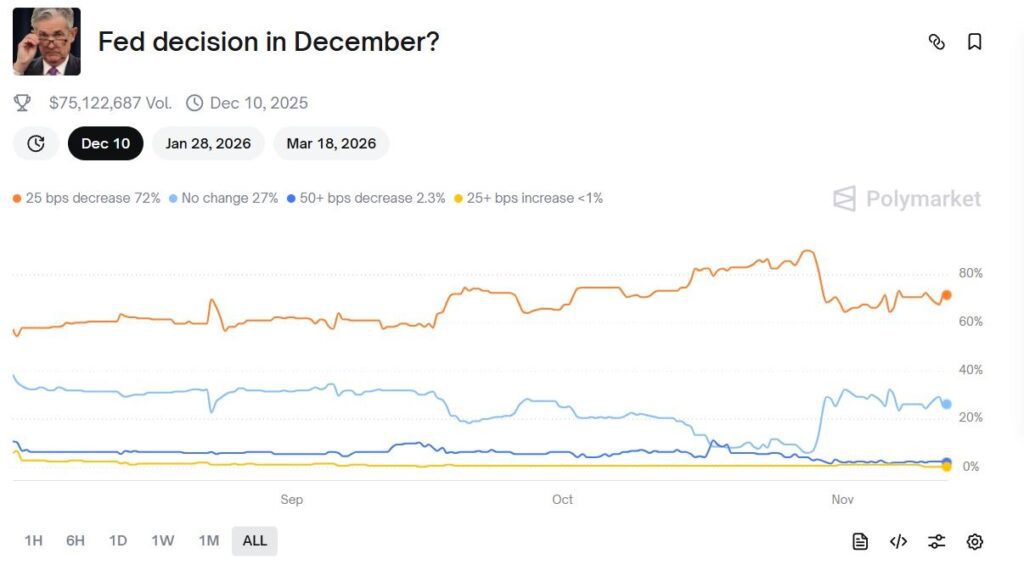Click the clock history icon button
Viewport: 1024px width, 565px height.
(x=36, y=143)
